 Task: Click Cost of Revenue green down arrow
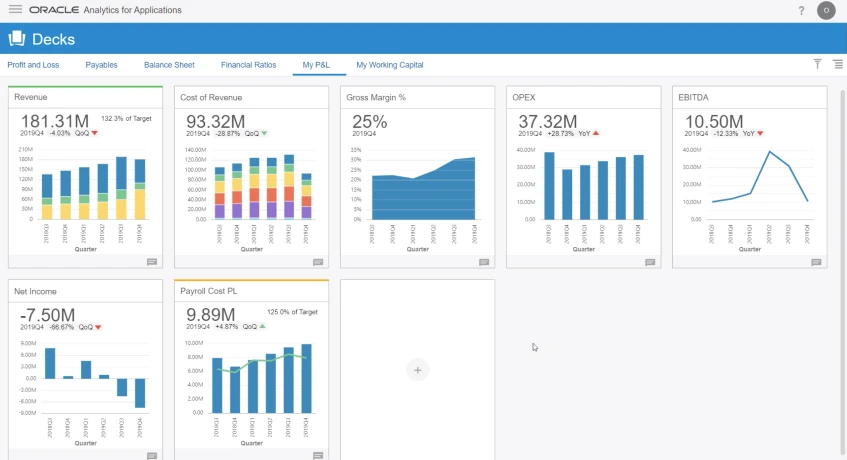pos(264,133)
